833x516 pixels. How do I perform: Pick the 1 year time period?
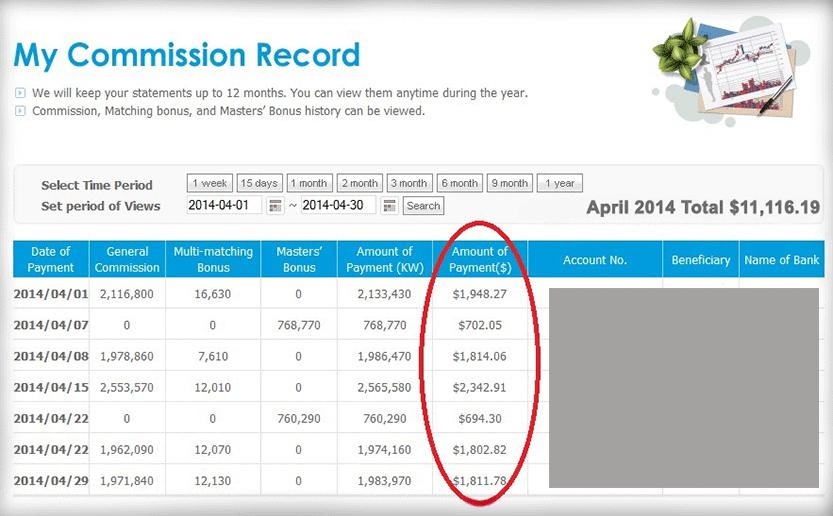(559, 184)
